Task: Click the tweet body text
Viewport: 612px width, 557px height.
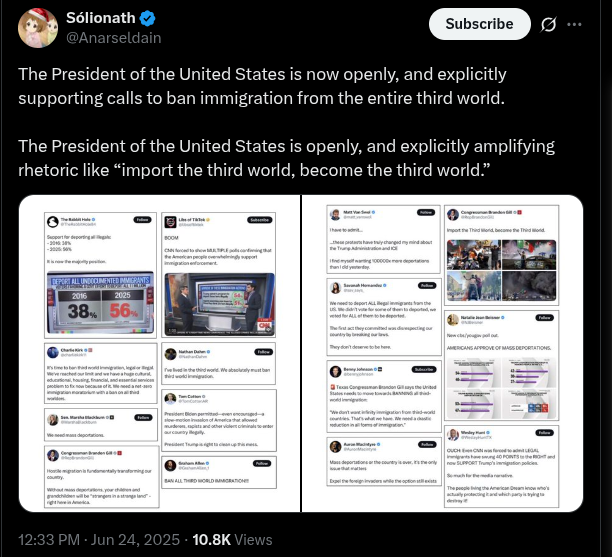Action: [286, 122]
